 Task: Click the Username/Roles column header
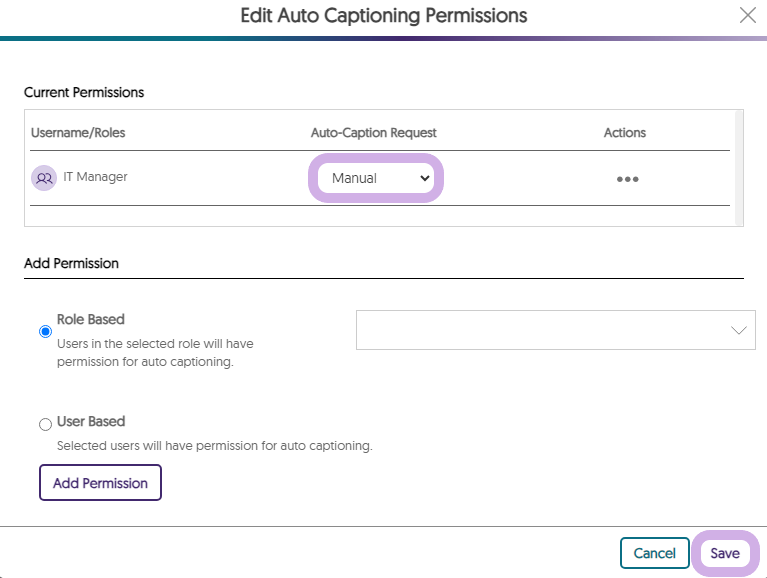pos(78,133)
